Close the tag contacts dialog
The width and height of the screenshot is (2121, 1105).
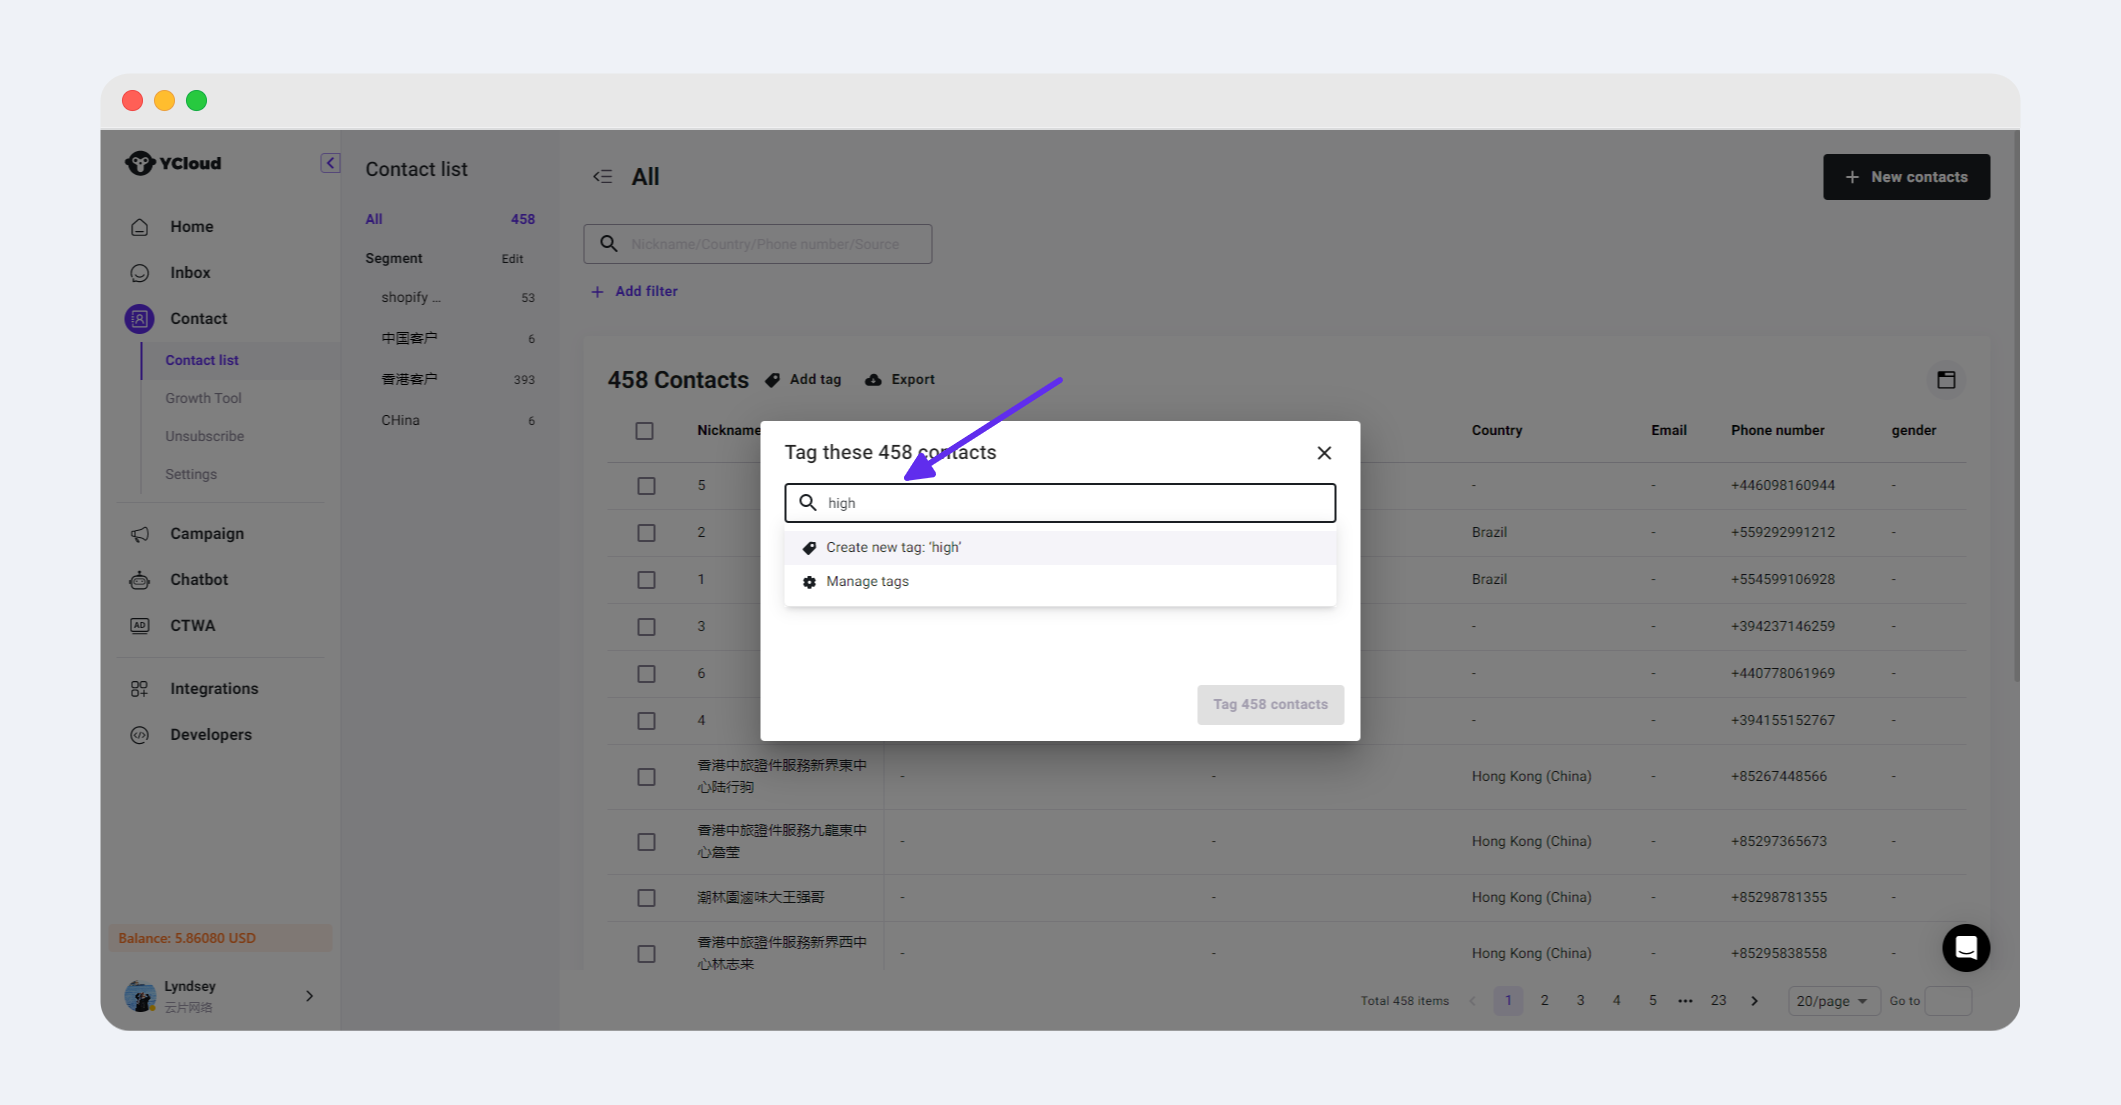click(1324, 453)
